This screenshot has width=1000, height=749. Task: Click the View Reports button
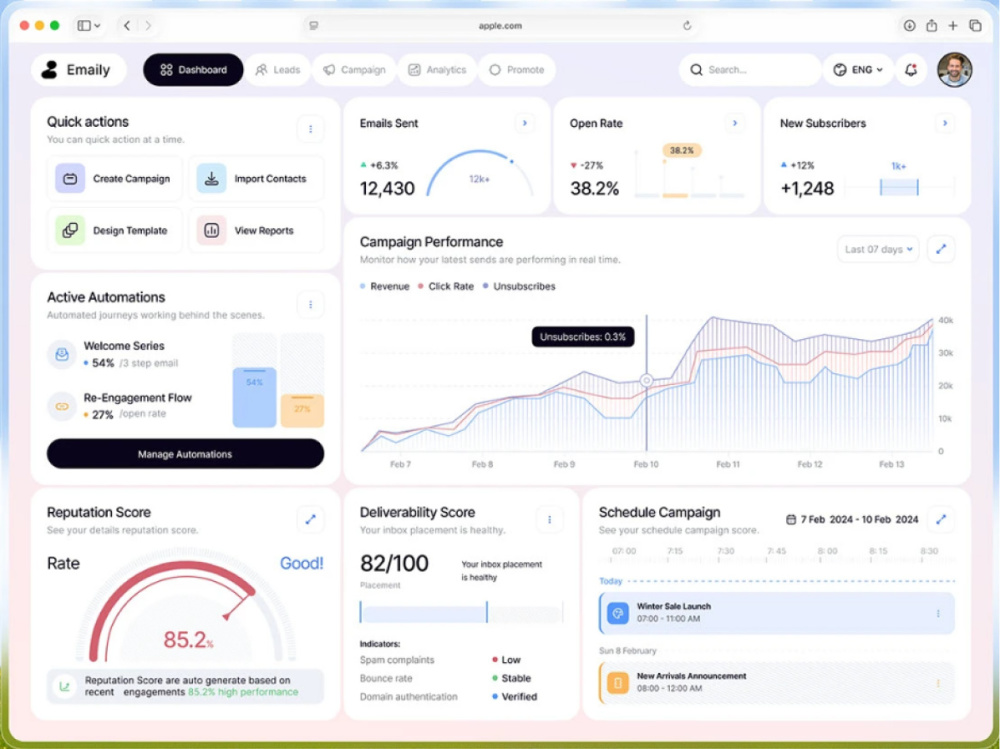coord(256,230)
